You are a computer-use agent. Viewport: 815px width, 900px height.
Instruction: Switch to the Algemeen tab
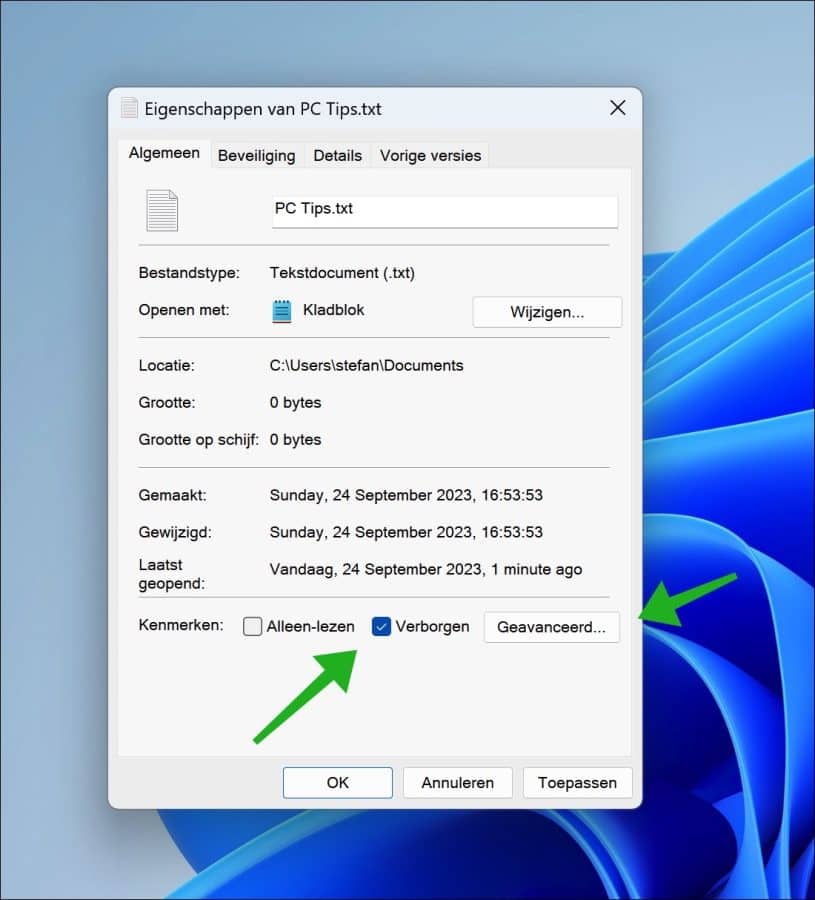pyautogui.click(x=164, y=153)
